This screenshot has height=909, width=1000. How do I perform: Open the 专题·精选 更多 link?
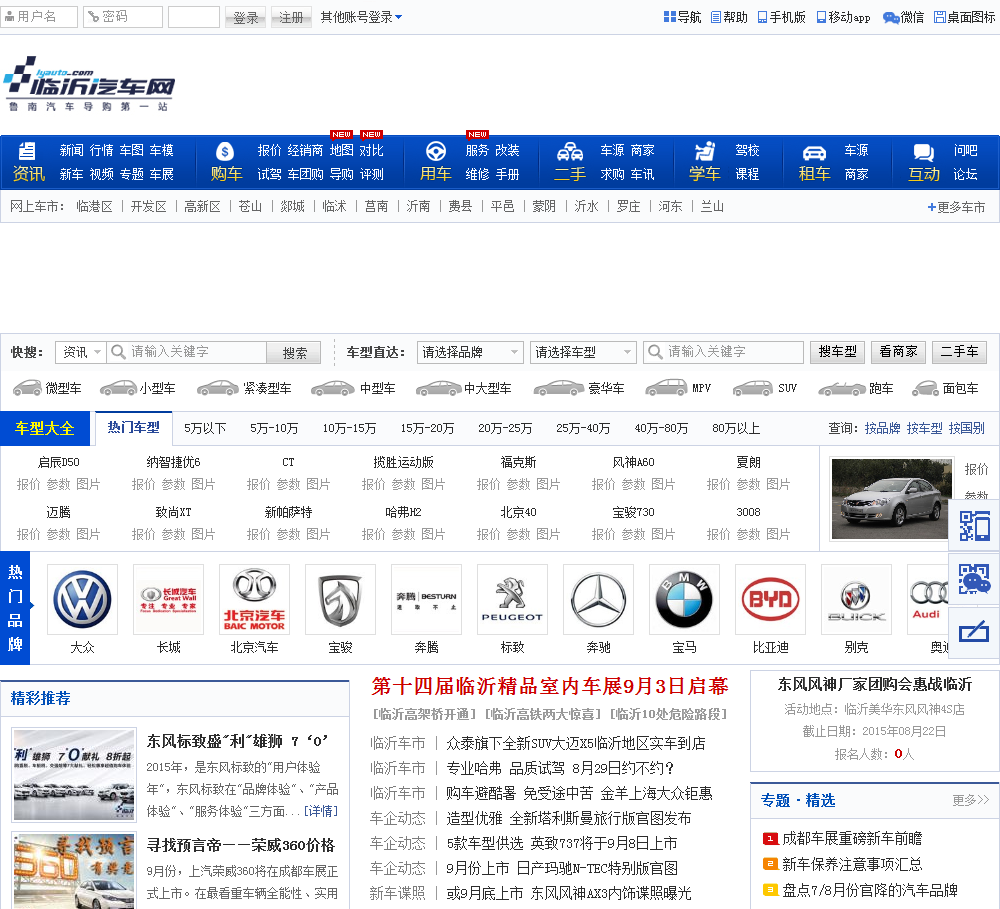[x=970, y=800]
